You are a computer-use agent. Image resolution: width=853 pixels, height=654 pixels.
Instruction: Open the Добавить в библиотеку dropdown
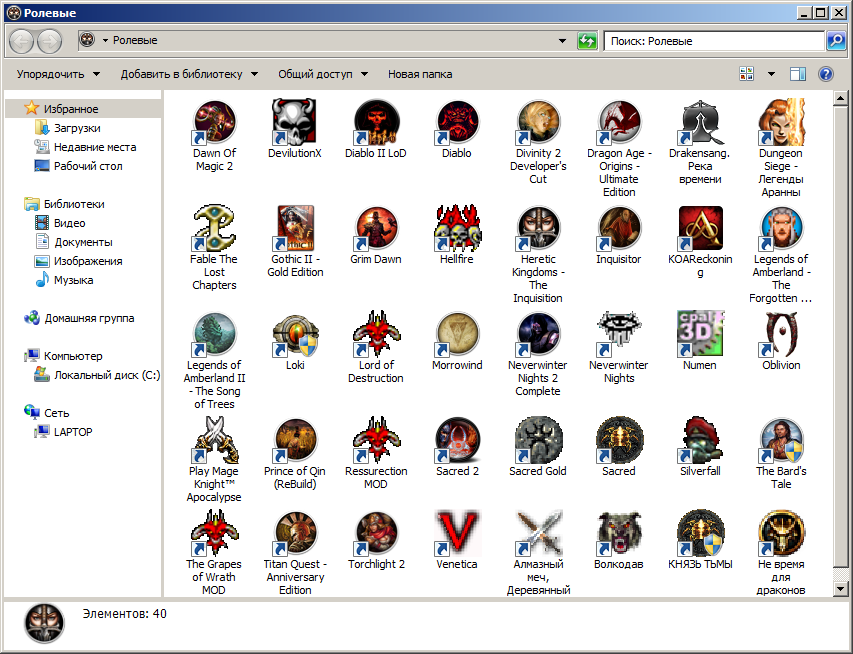[x=189, y=74]
